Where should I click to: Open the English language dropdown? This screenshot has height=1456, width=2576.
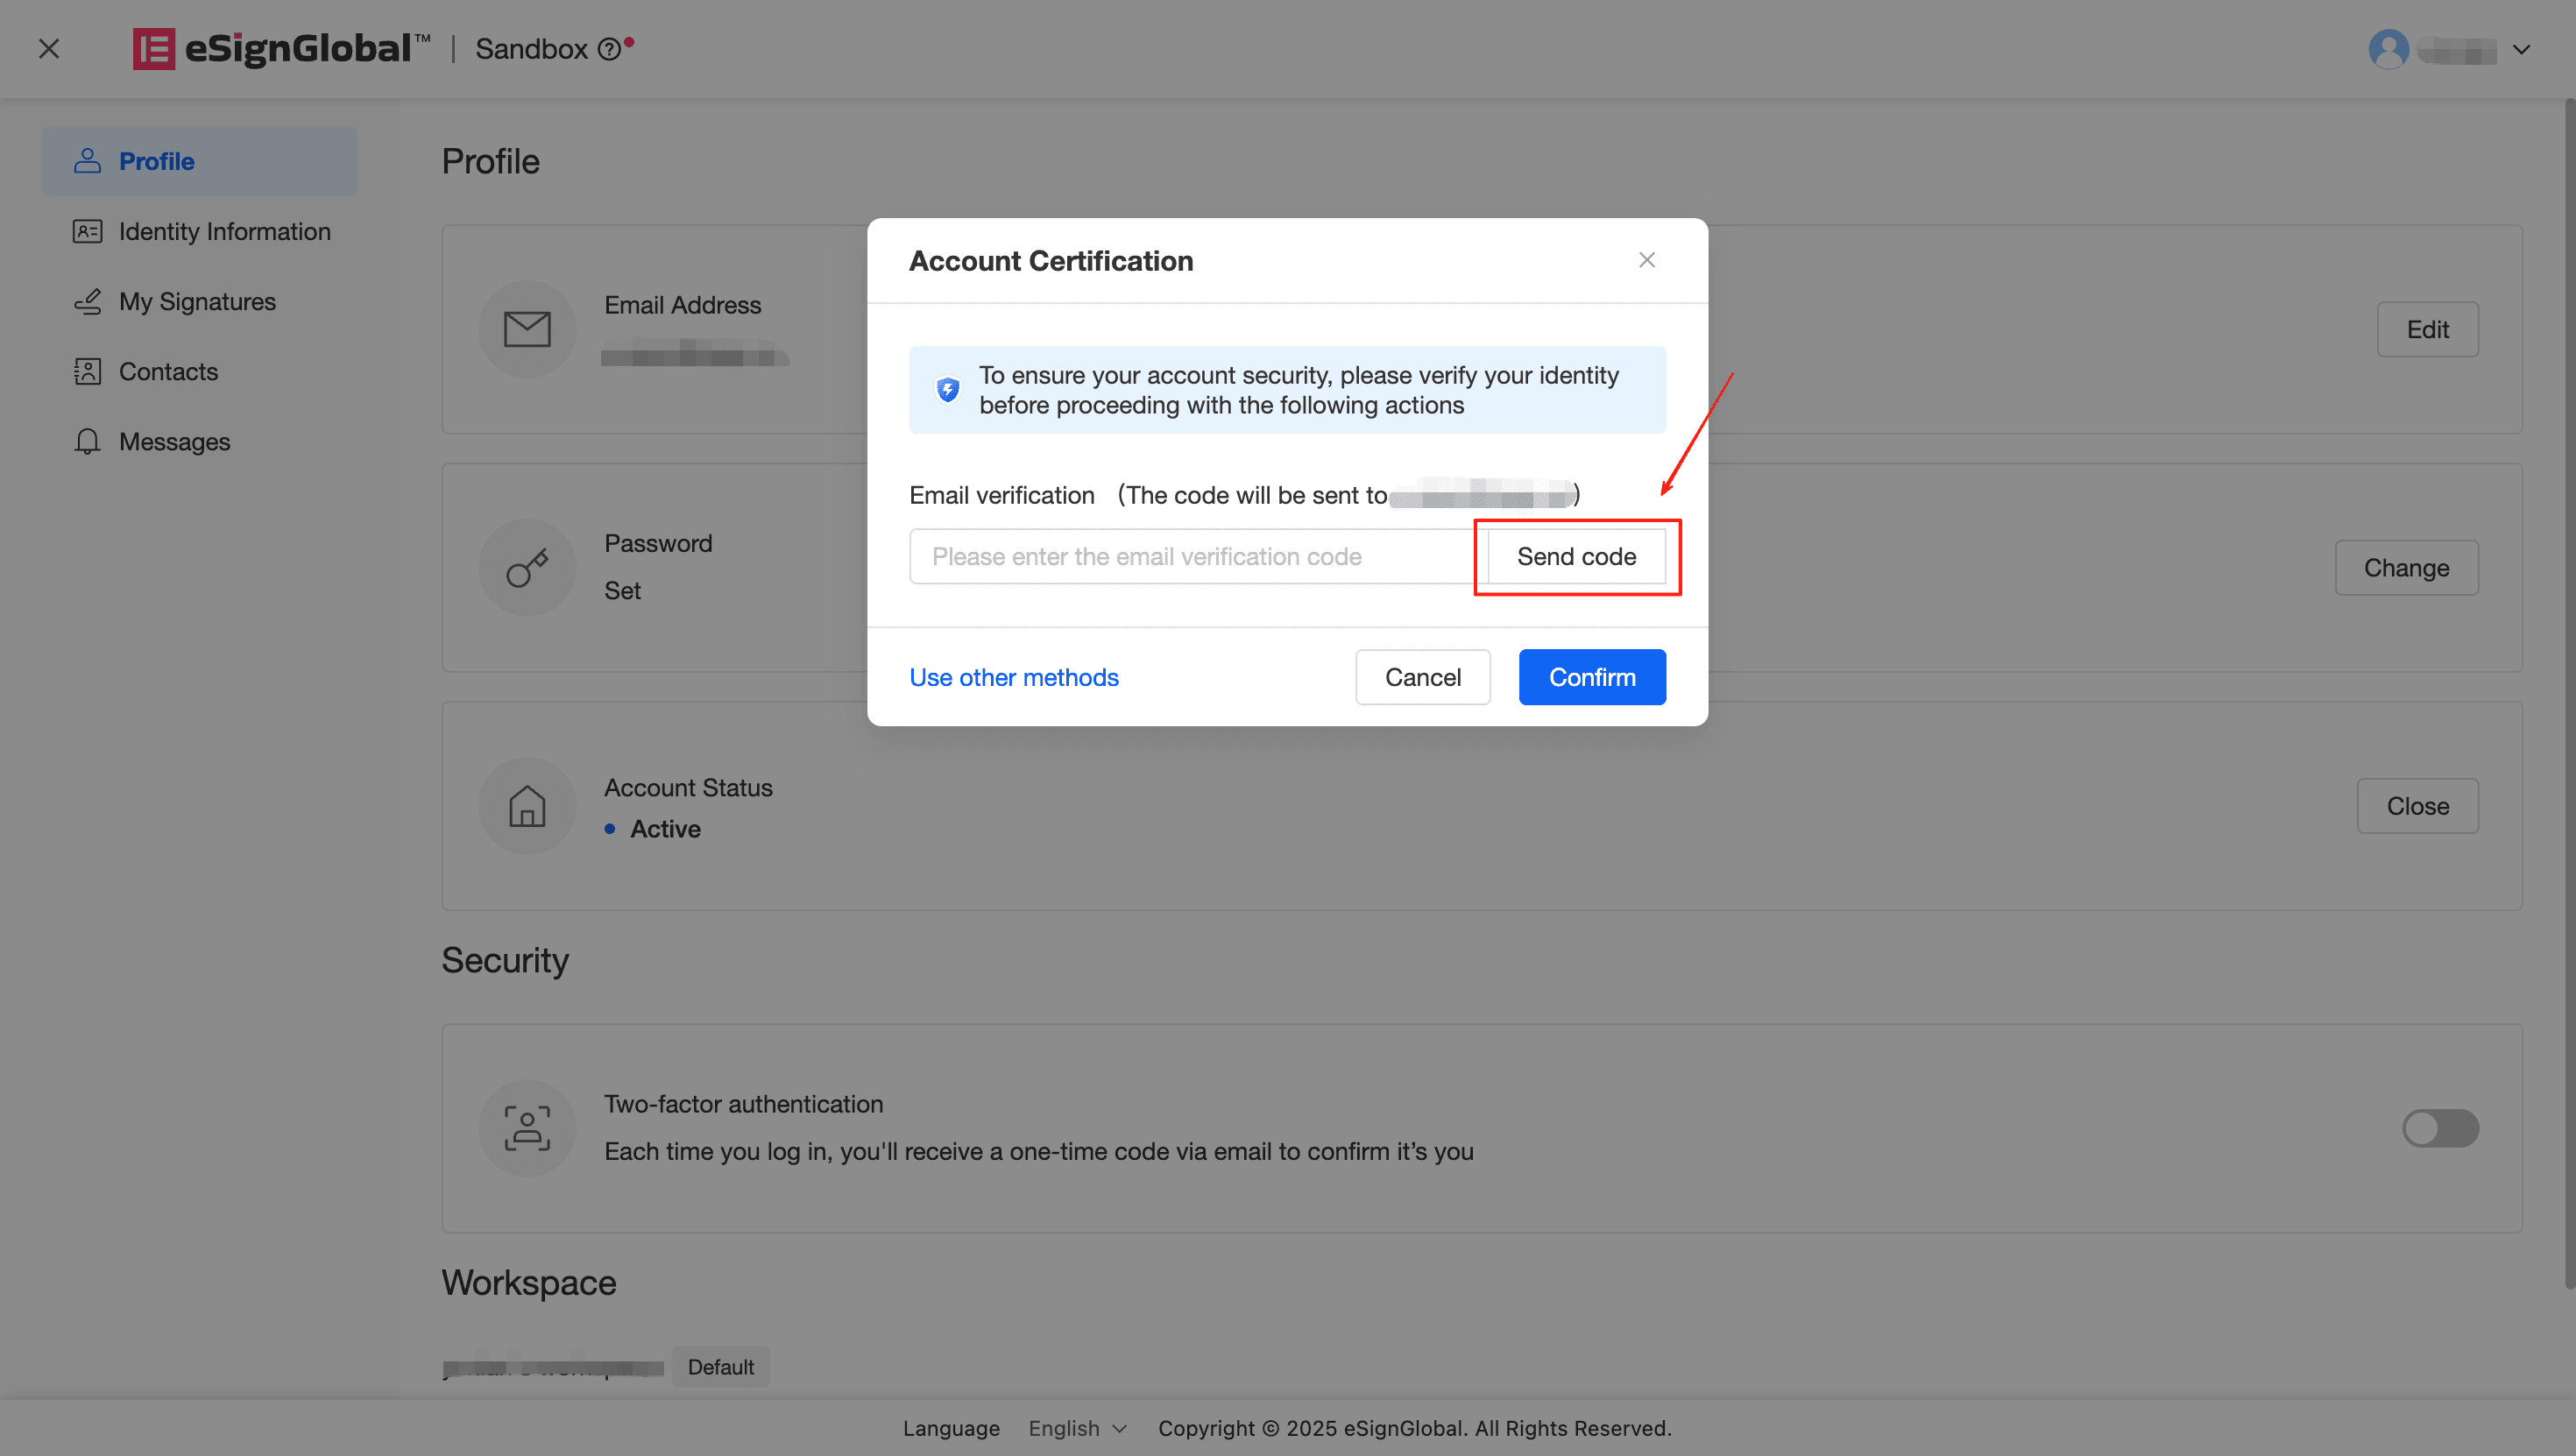pos(1077,1428)
